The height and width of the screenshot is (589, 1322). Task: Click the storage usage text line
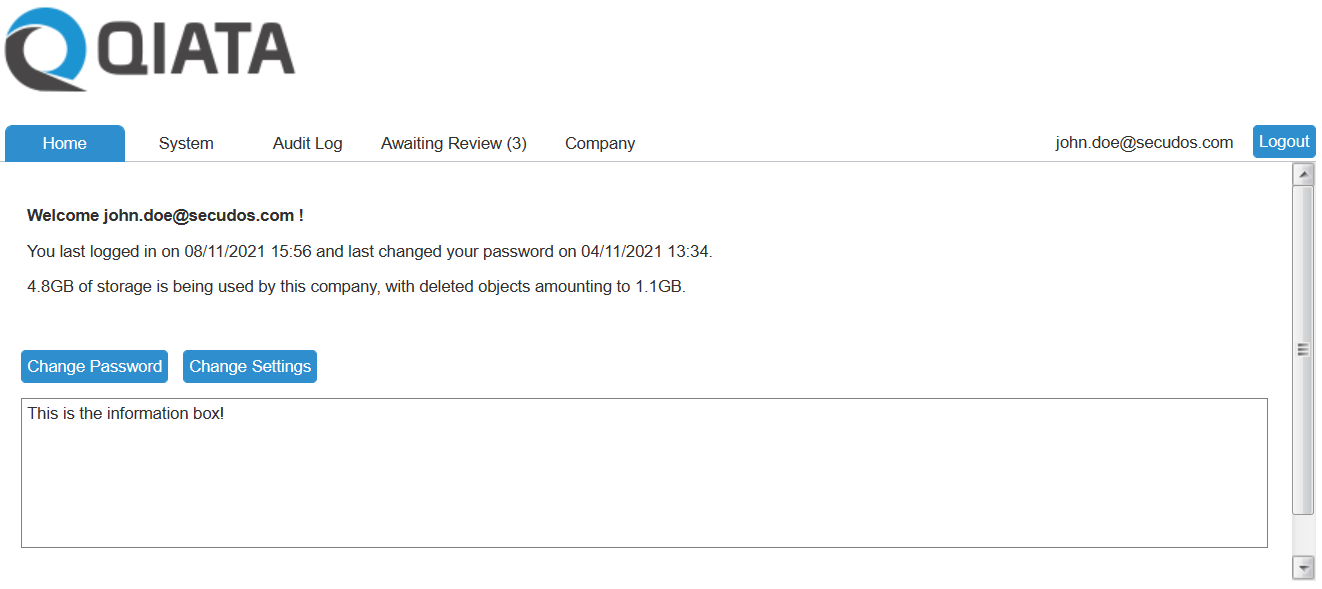tap(356, 287)
